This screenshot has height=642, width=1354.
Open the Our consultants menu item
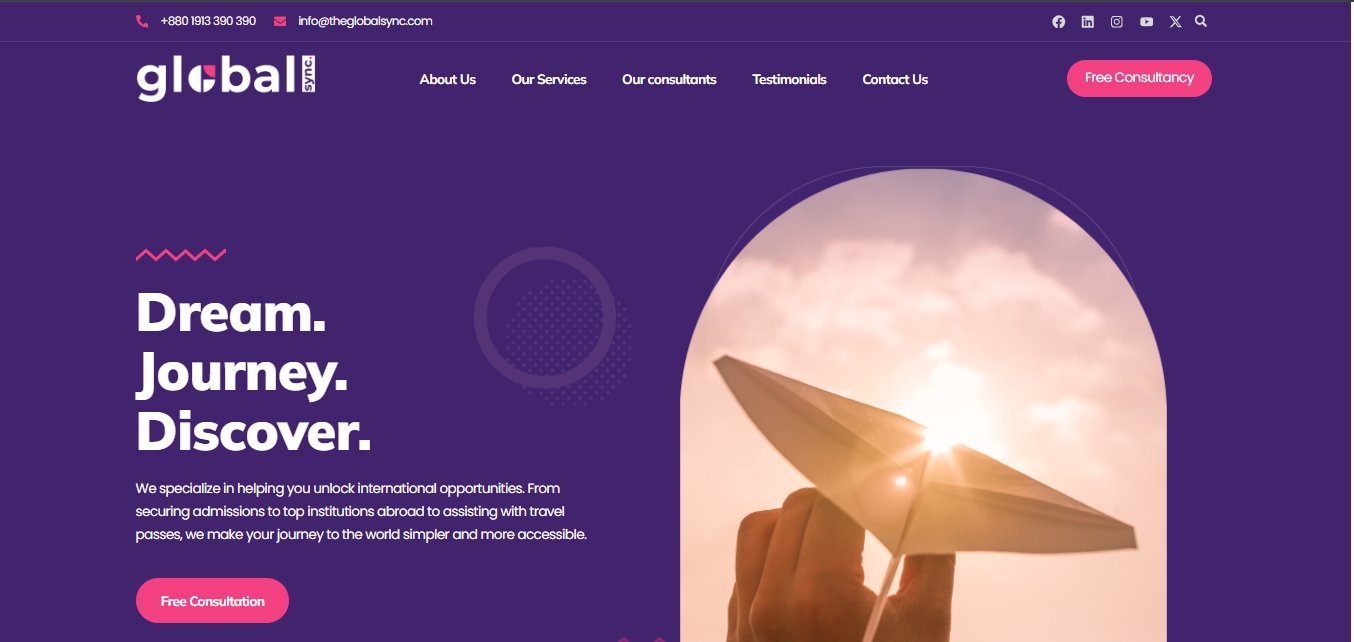669,80
